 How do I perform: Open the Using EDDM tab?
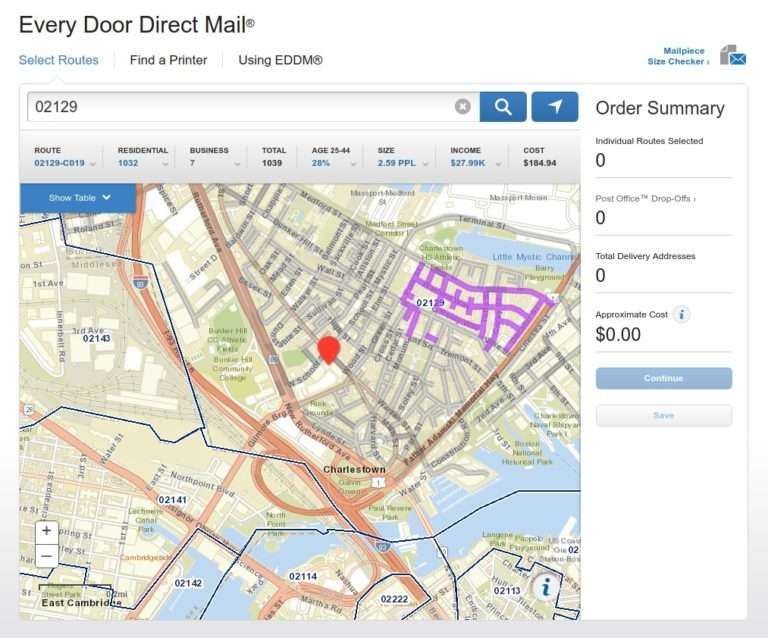pyautogui.click(x=280, y=60)
